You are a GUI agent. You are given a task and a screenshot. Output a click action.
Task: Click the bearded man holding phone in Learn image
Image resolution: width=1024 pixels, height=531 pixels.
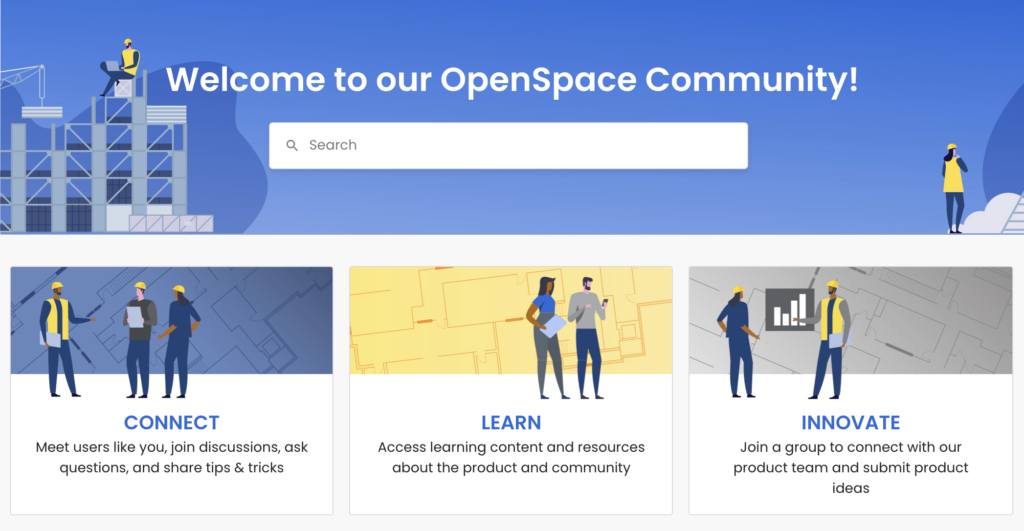(587, 335)
